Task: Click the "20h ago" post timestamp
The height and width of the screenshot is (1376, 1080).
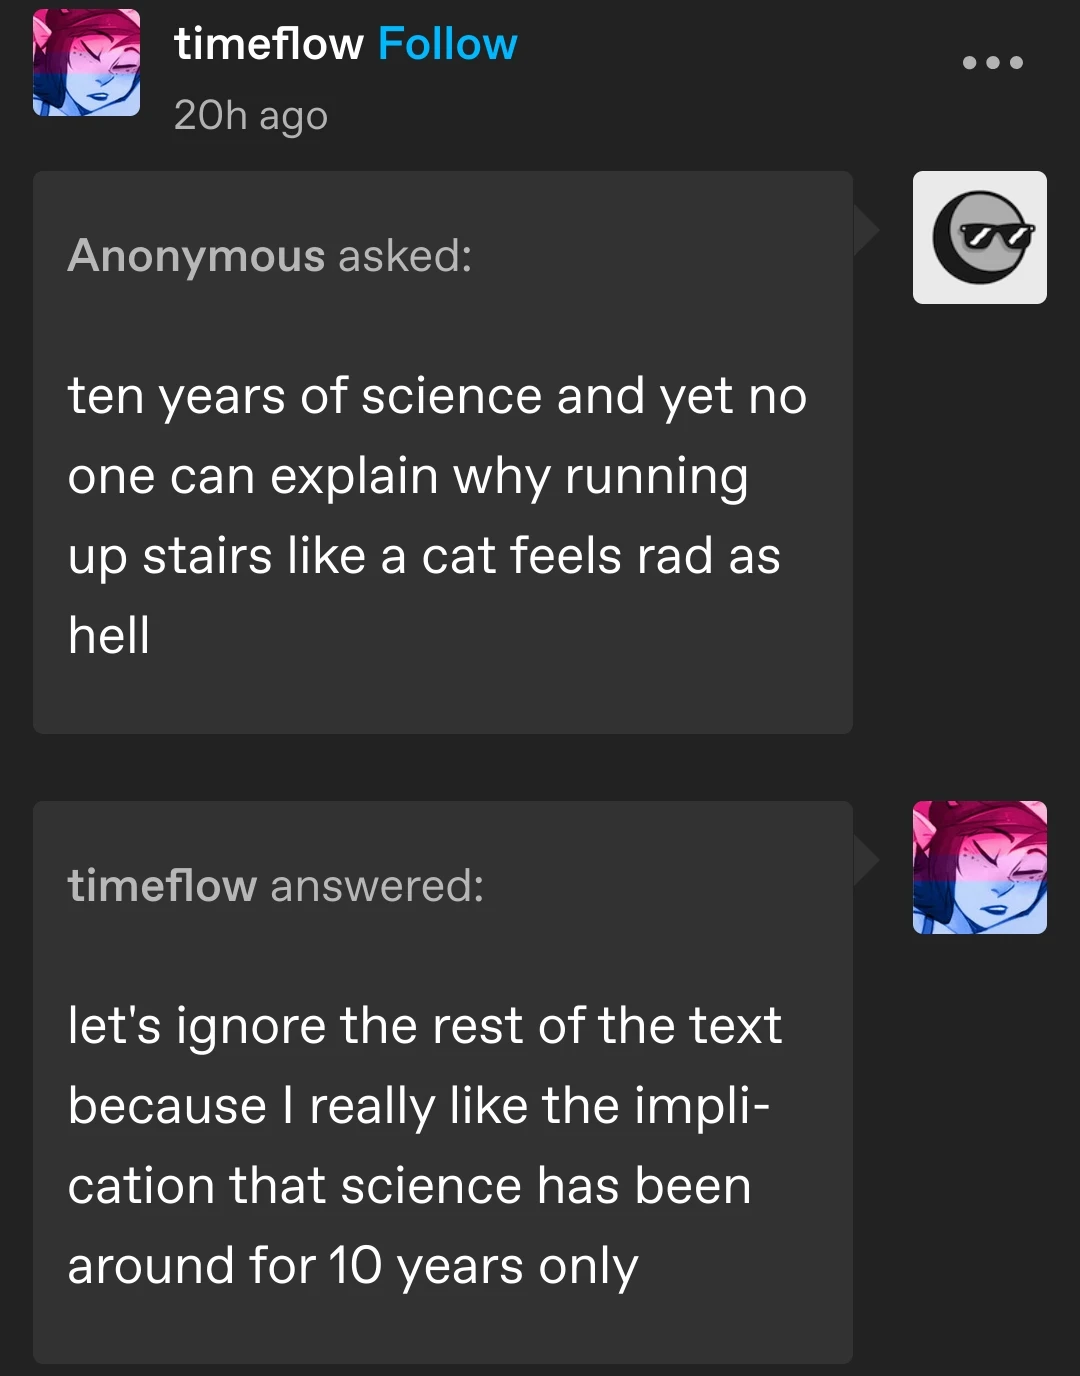Action: [250, 116]
